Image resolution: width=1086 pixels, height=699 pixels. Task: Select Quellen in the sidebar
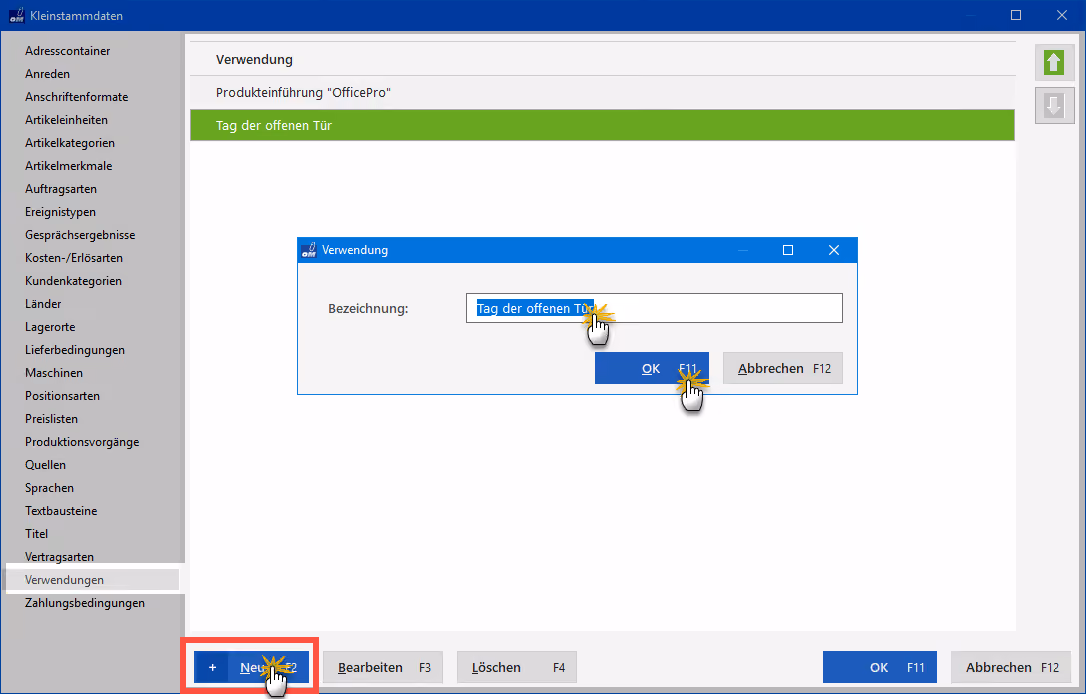pyautogui.click(x=46, y=465)
